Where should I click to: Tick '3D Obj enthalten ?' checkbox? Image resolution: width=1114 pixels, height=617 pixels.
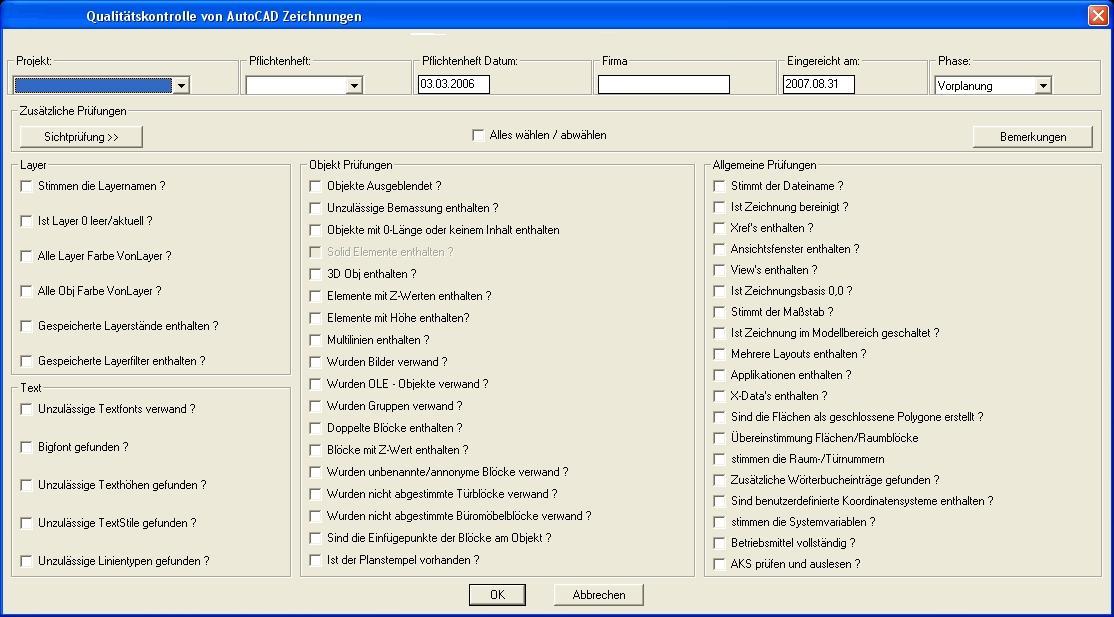pyautogui.click(x=316, y=274)
